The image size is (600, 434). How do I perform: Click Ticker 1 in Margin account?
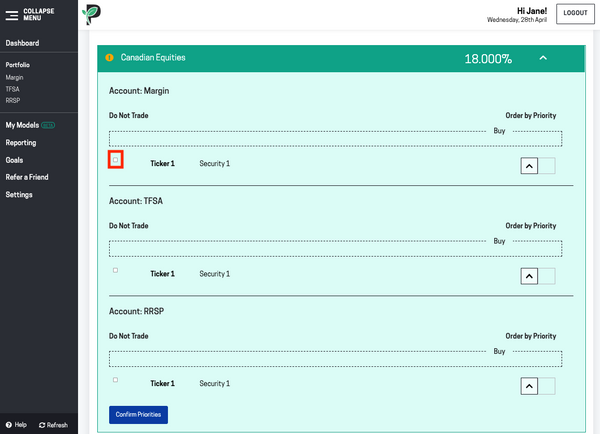(162, 163)
